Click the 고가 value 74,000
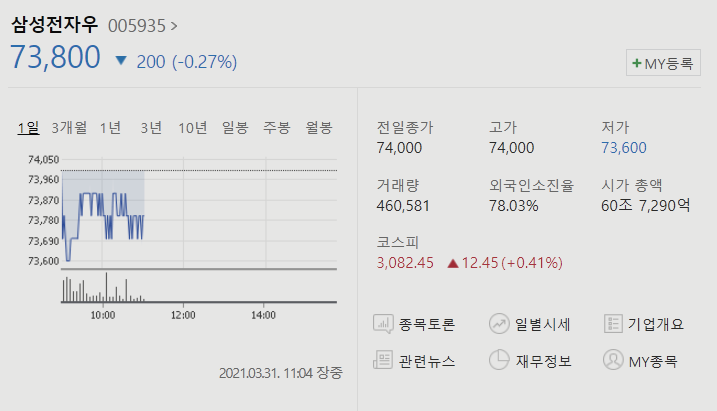Image resolution: width=717 pixels, height=411 pixels. point(511,148)
